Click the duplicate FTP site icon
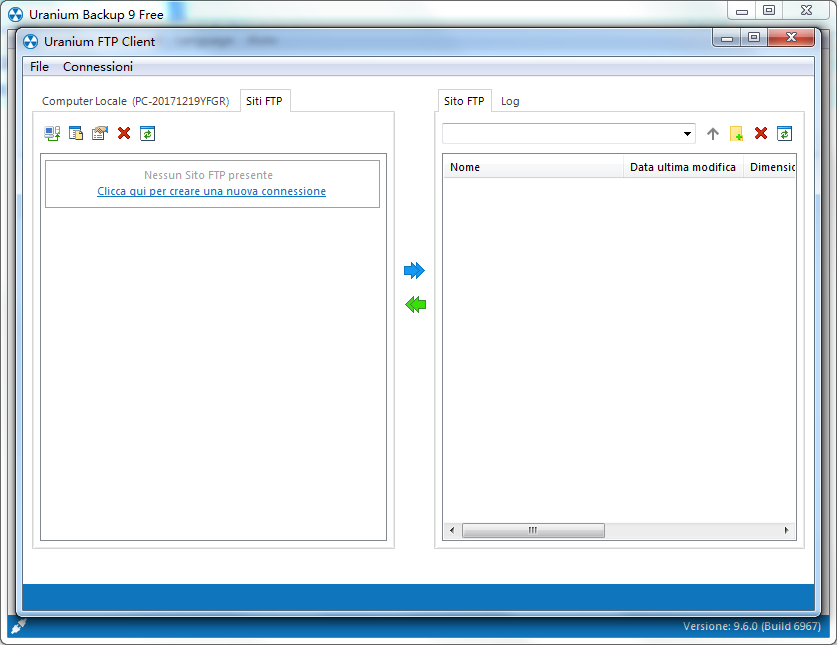 76,133
